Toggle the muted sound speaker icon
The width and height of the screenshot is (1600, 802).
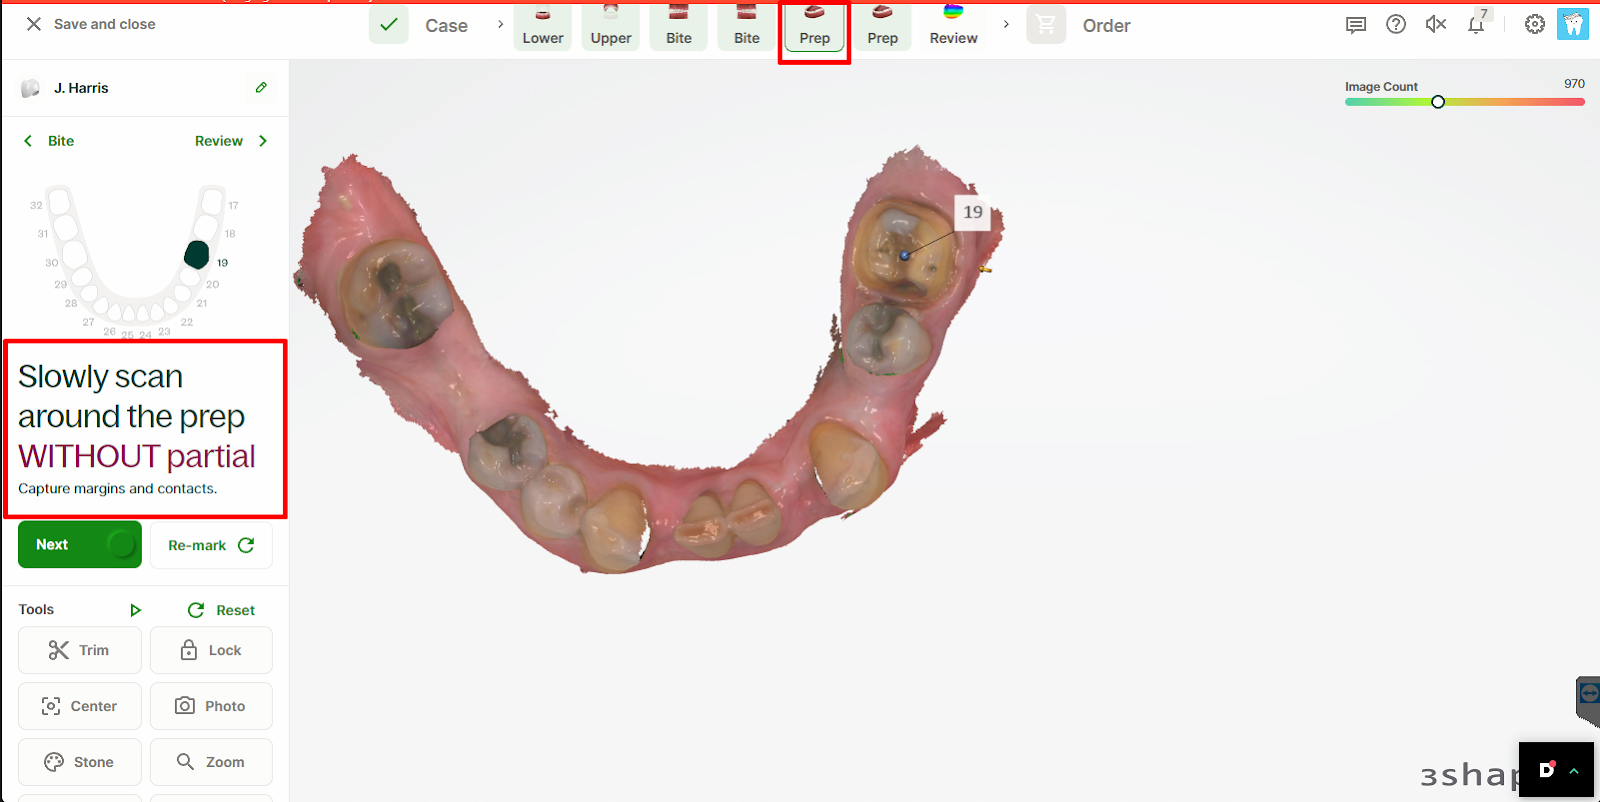1436,25
